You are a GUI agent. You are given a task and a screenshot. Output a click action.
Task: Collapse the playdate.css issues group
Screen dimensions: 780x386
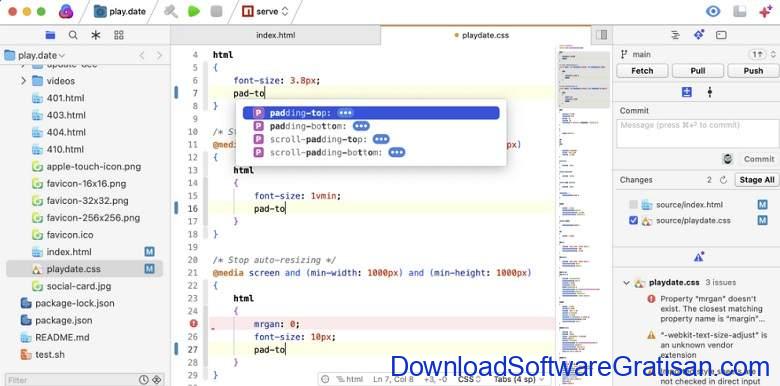click(626, 283)
